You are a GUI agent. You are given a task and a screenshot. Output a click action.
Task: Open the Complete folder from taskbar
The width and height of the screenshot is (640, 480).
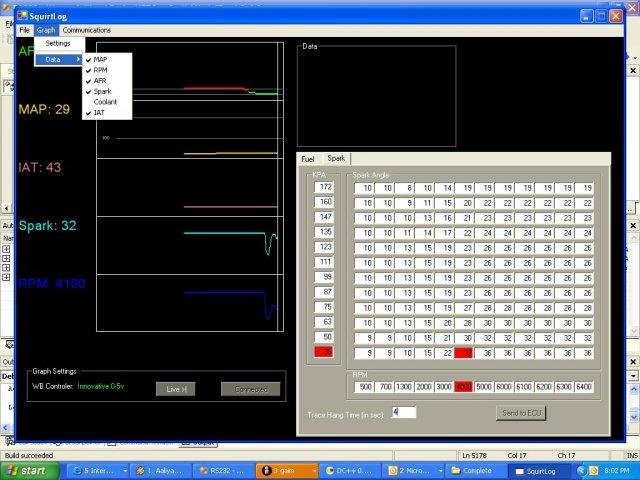[x=476, y=471]
